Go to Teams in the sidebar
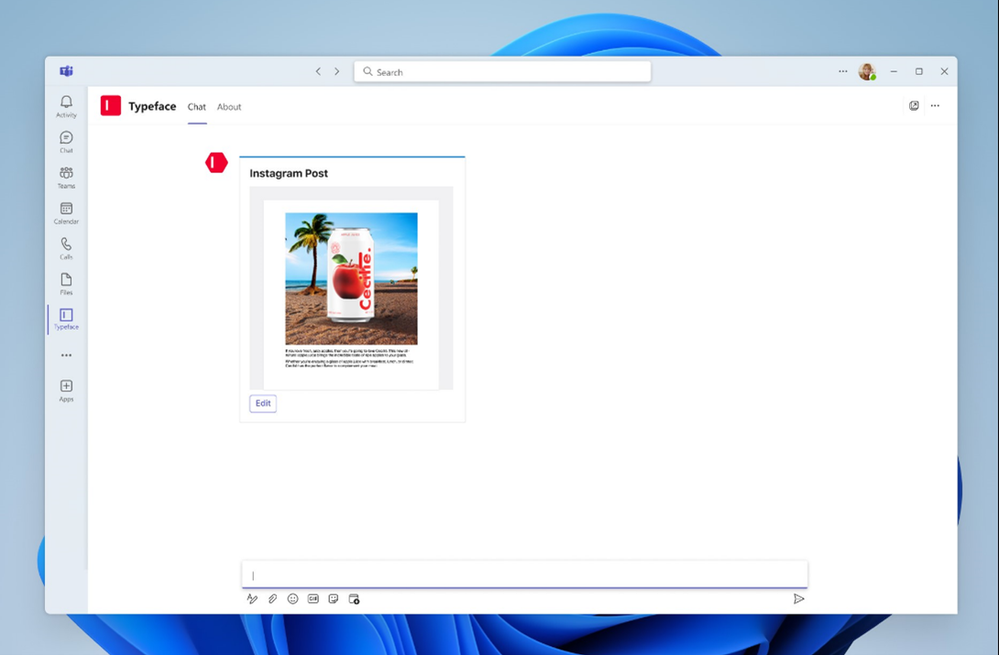Image resolution: width=999 pixels, height=655 pixels. pos(66,178)
